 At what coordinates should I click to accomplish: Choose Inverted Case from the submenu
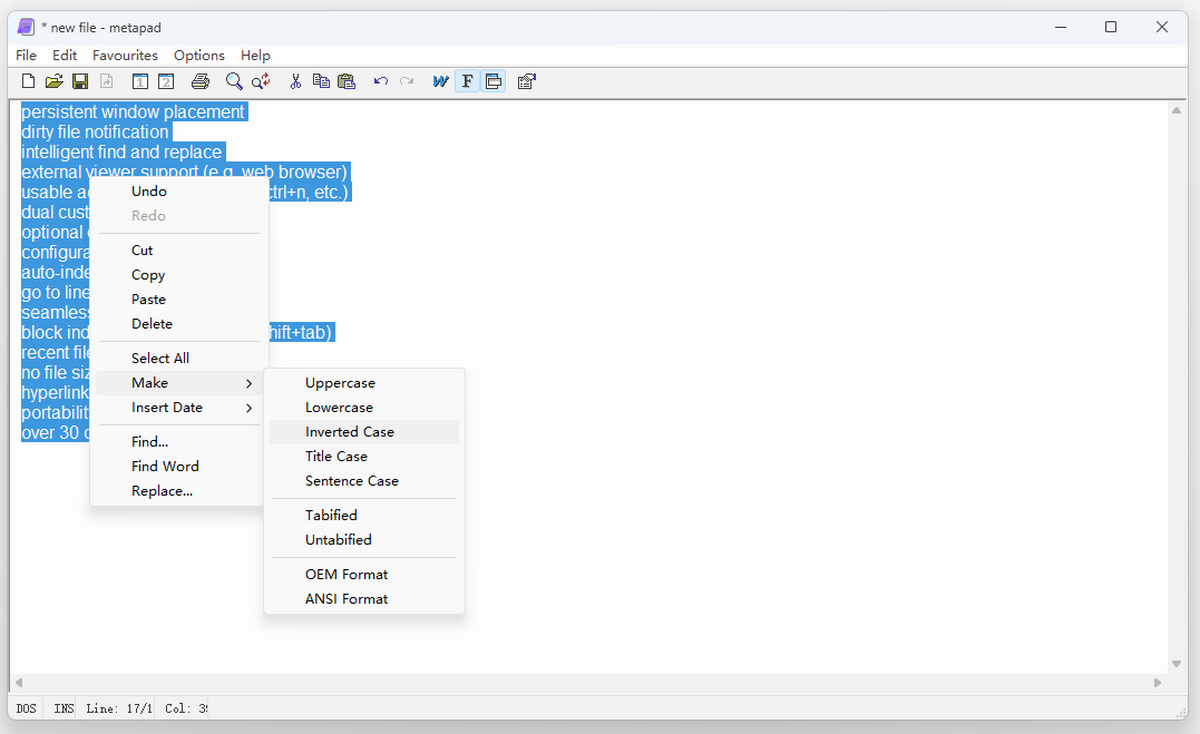(x=350, y=432)
